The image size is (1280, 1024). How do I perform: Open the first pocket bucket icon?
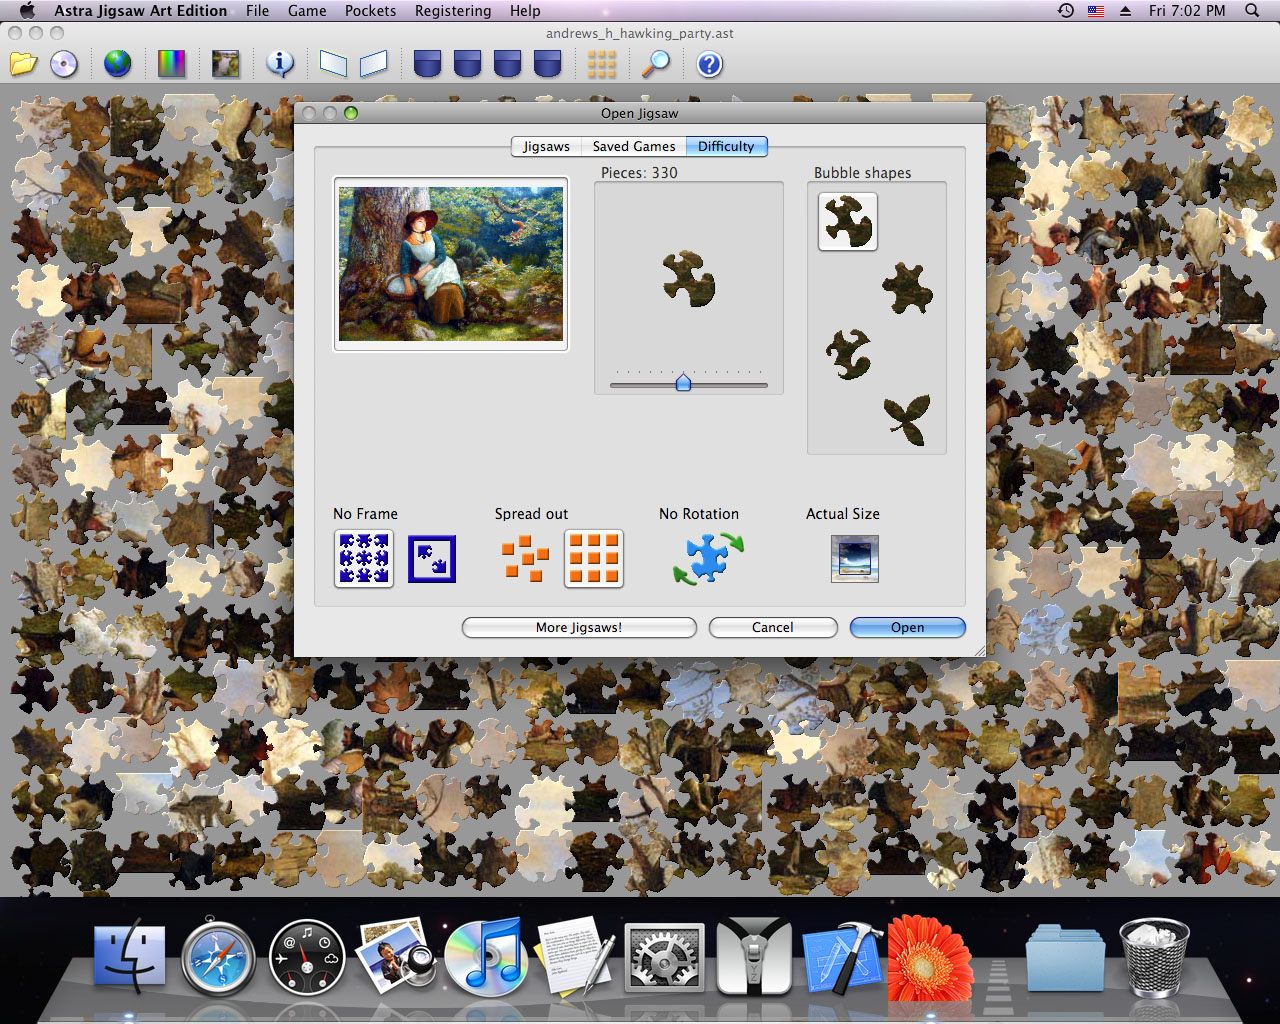pyautogui.click(x=428, y=65)
